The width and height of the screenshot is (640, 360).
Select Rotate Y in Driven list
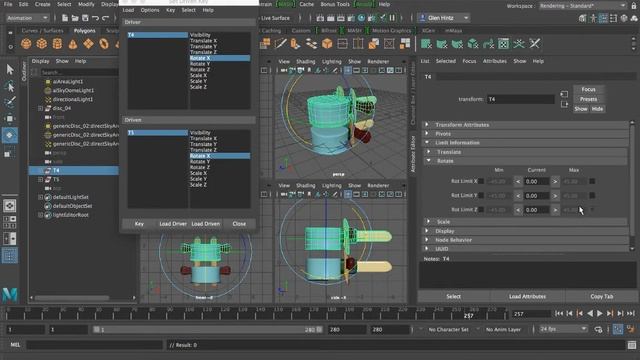coord(220,162)
